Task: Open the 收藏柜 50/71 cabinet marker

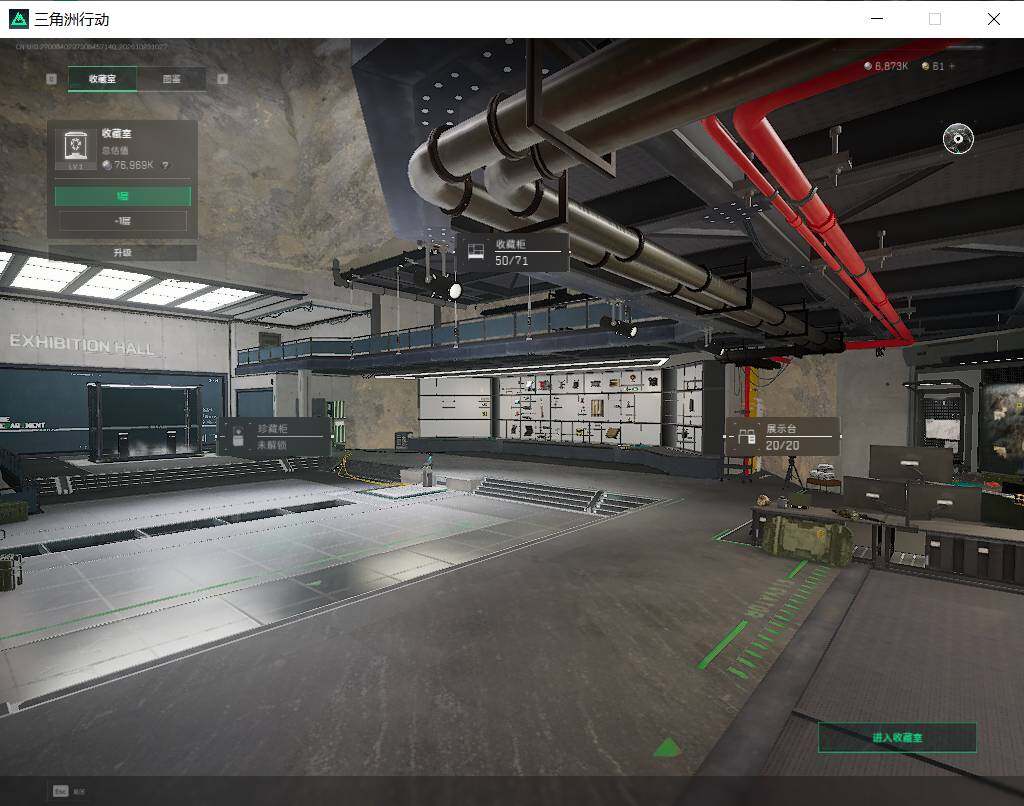Action: [x=512, y=252]
